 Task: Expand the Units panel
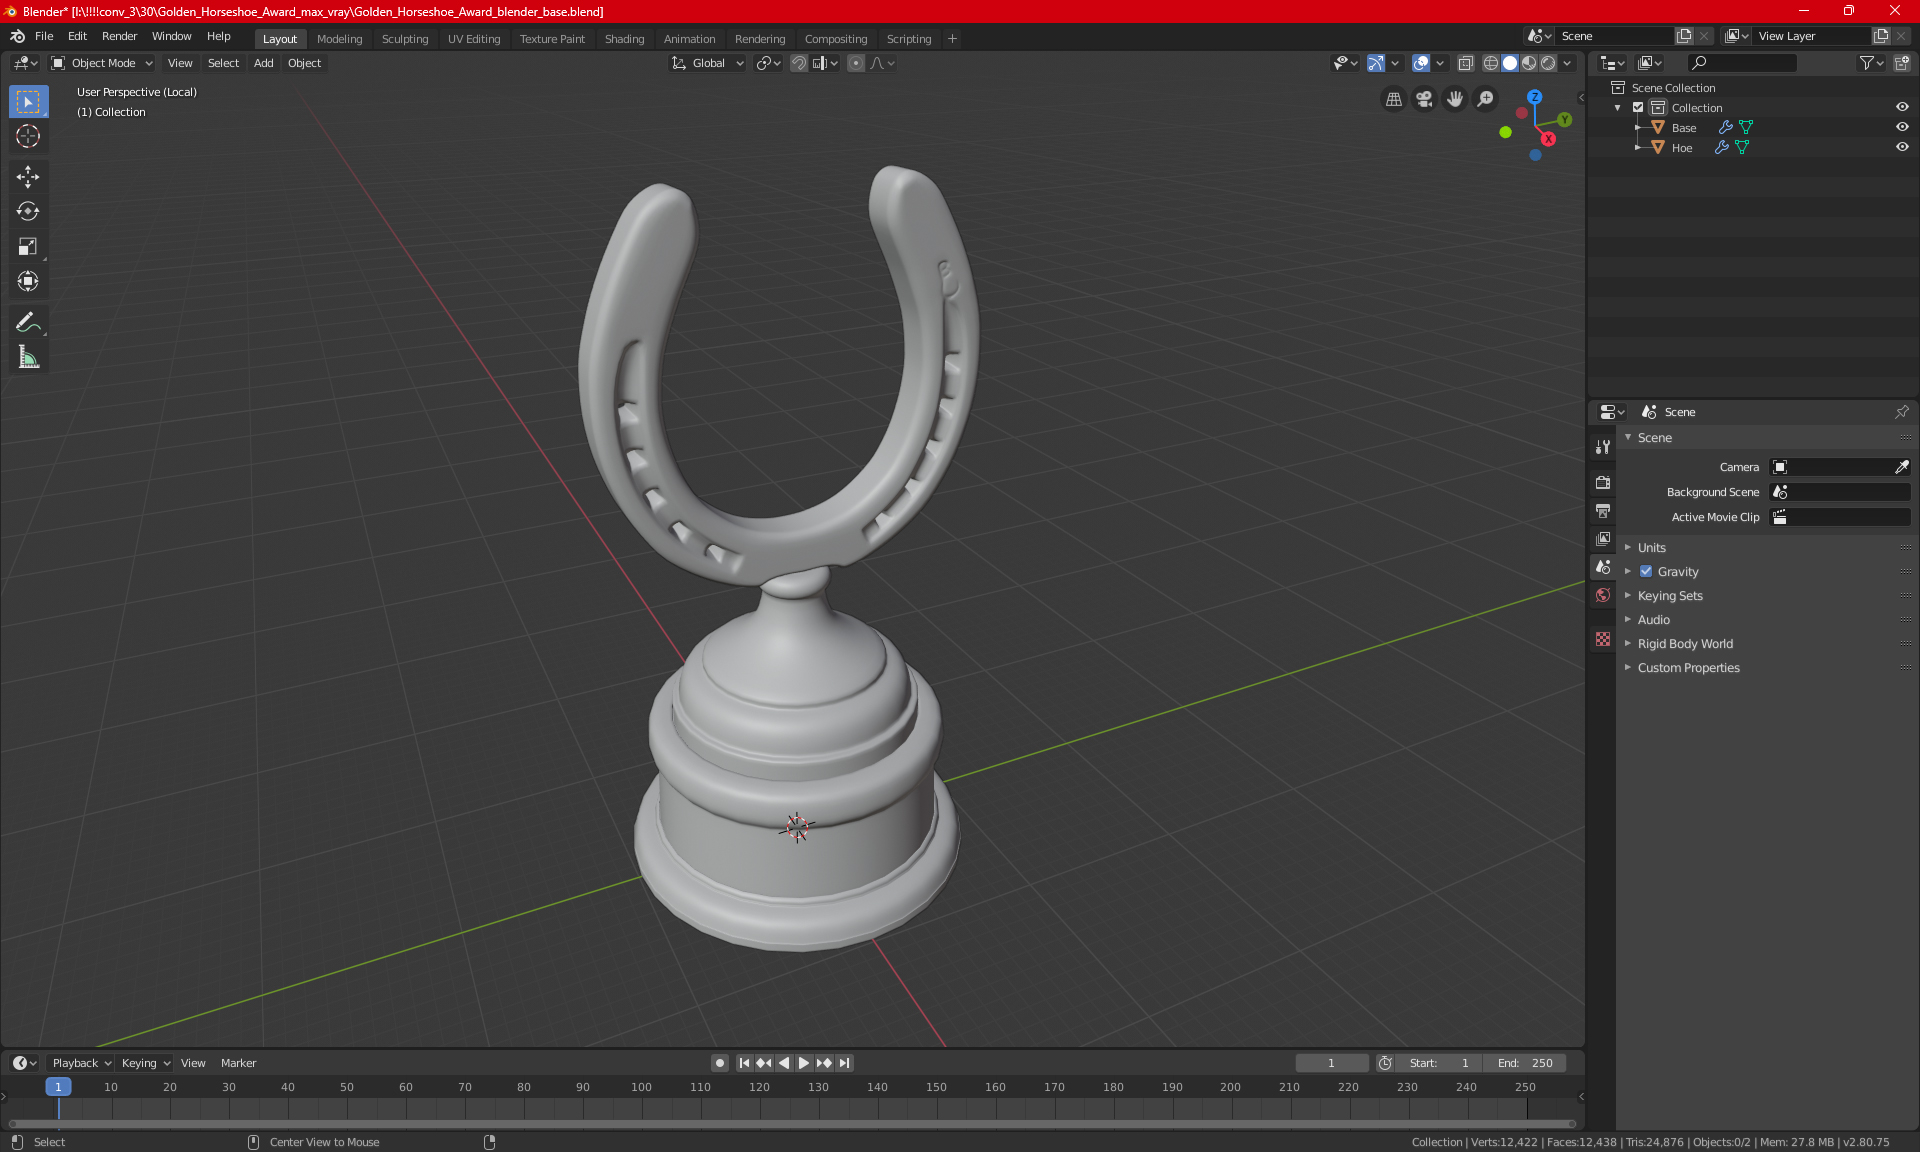pyautogui.click(x=1651, y=548)
